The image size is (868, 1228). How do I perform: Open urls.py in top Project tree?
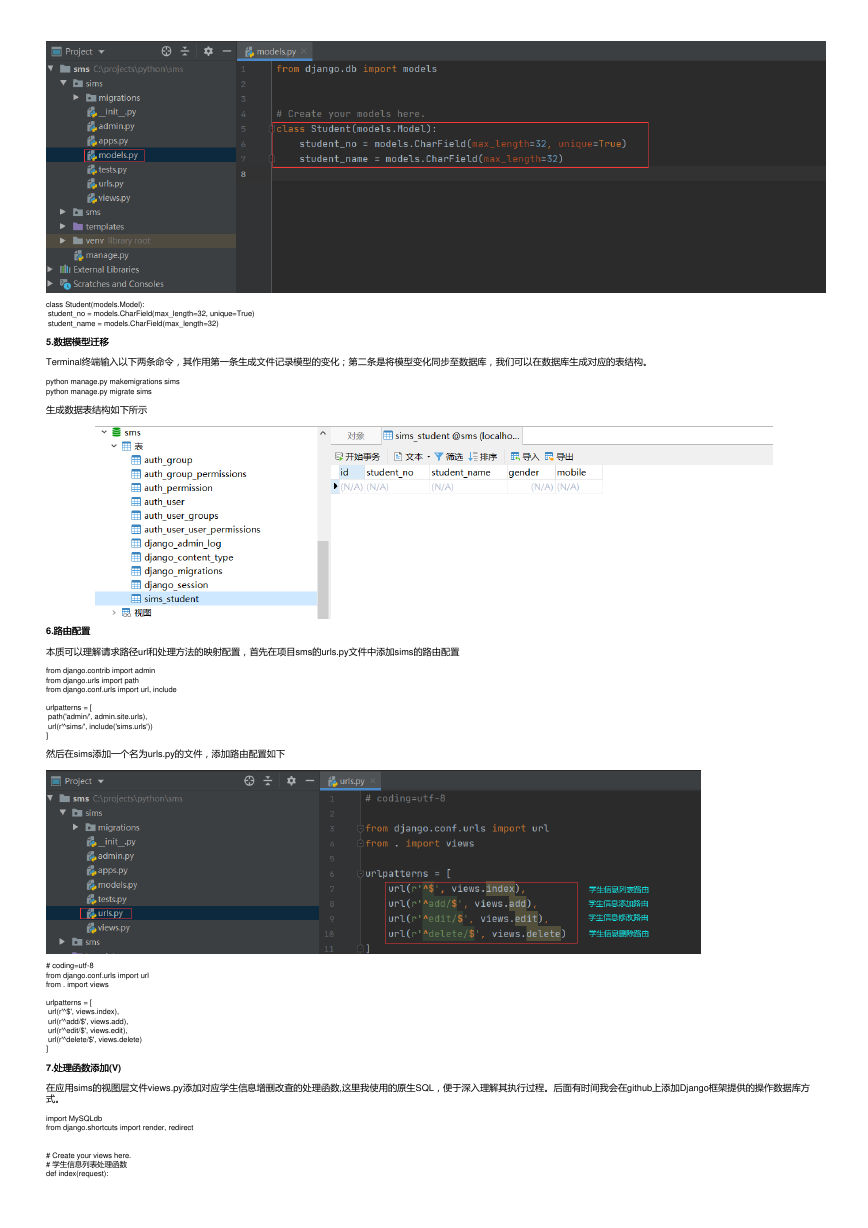(105, 184)
